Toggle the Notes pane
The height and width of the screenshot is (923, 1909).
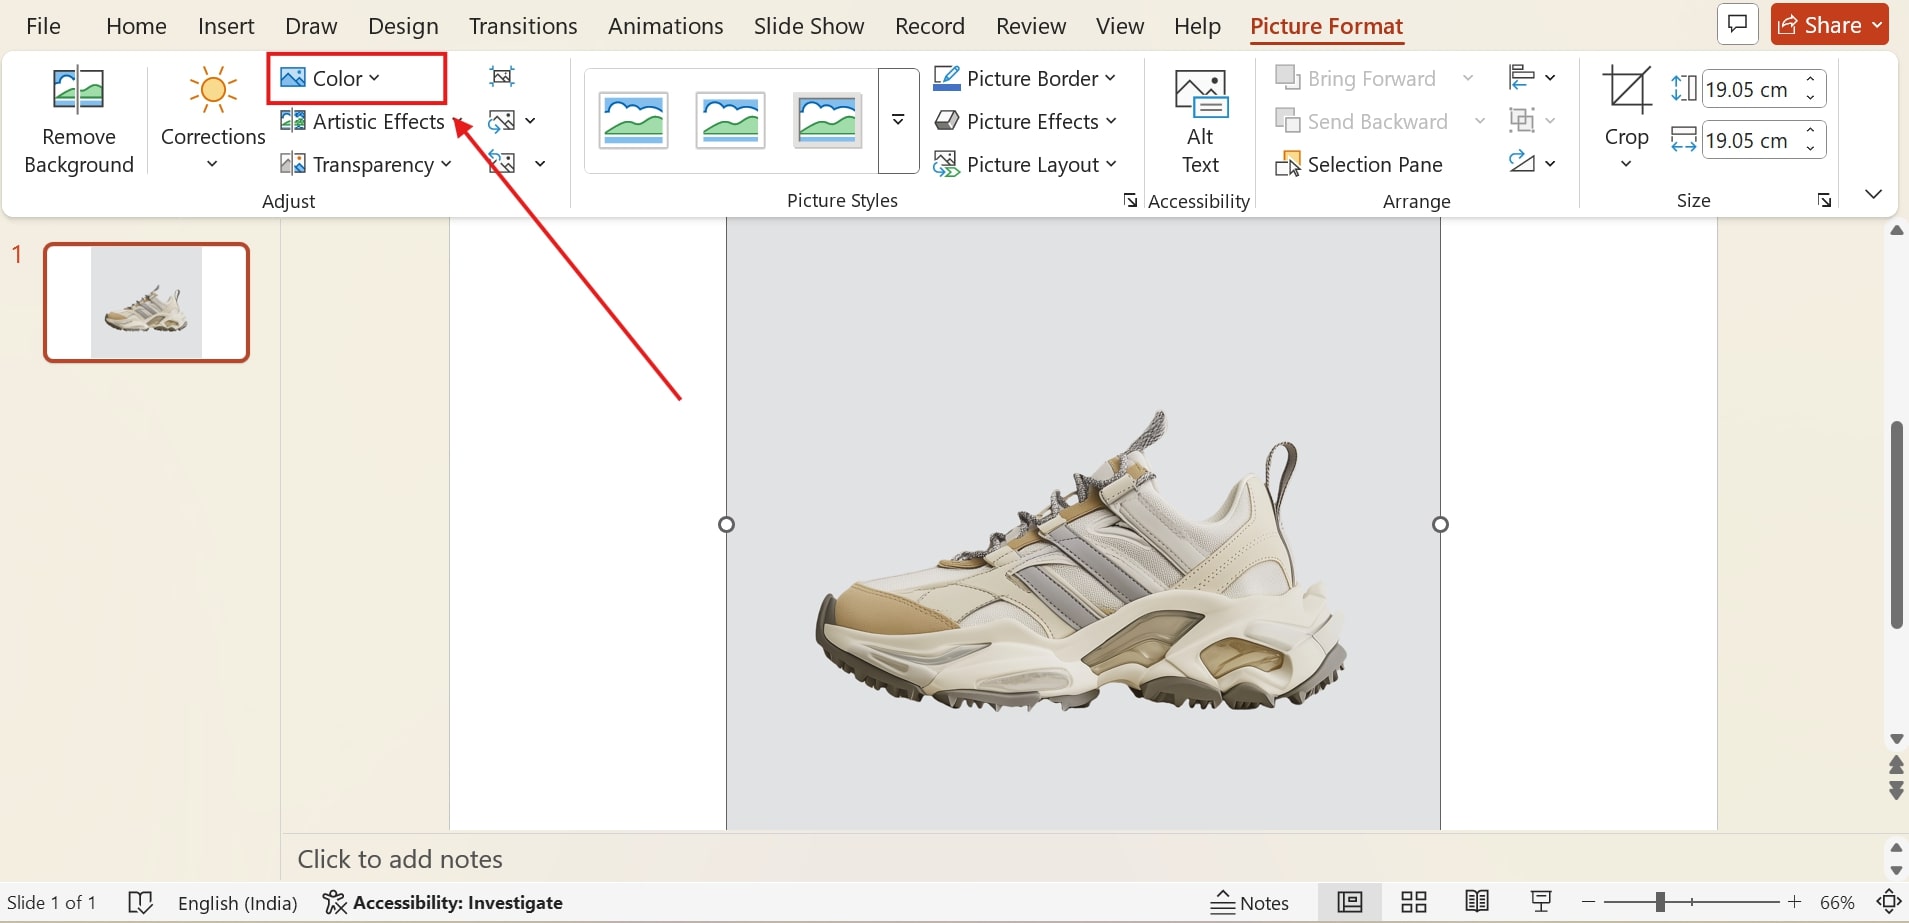1249,903
